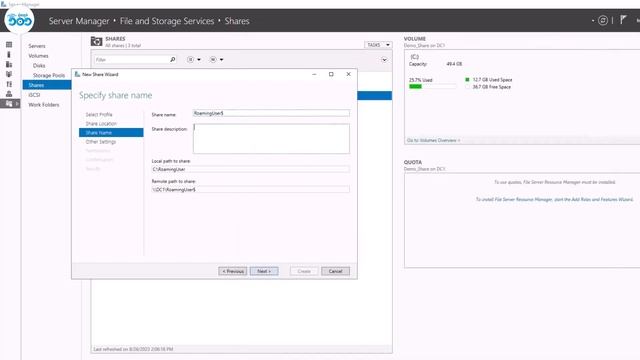Select Disks in the navigation pane

[x=39, y=66]
